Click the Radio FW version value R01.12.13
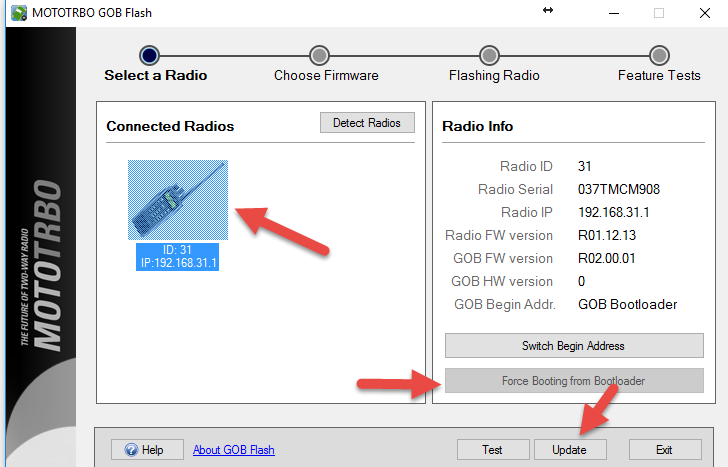 607,235
